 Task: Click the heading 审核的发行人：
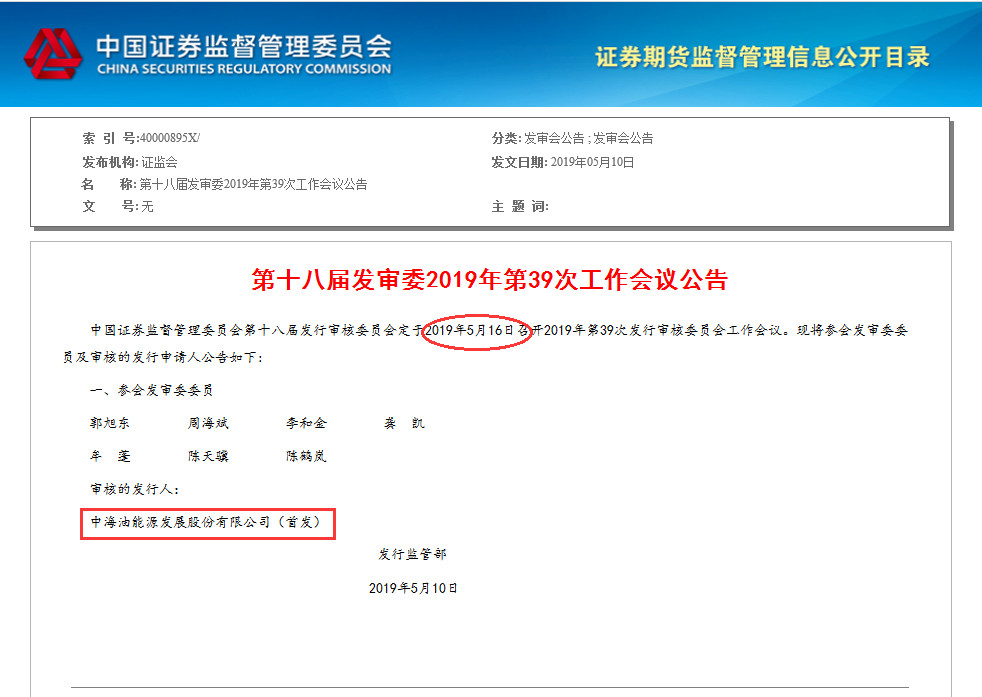click(135, 489)
